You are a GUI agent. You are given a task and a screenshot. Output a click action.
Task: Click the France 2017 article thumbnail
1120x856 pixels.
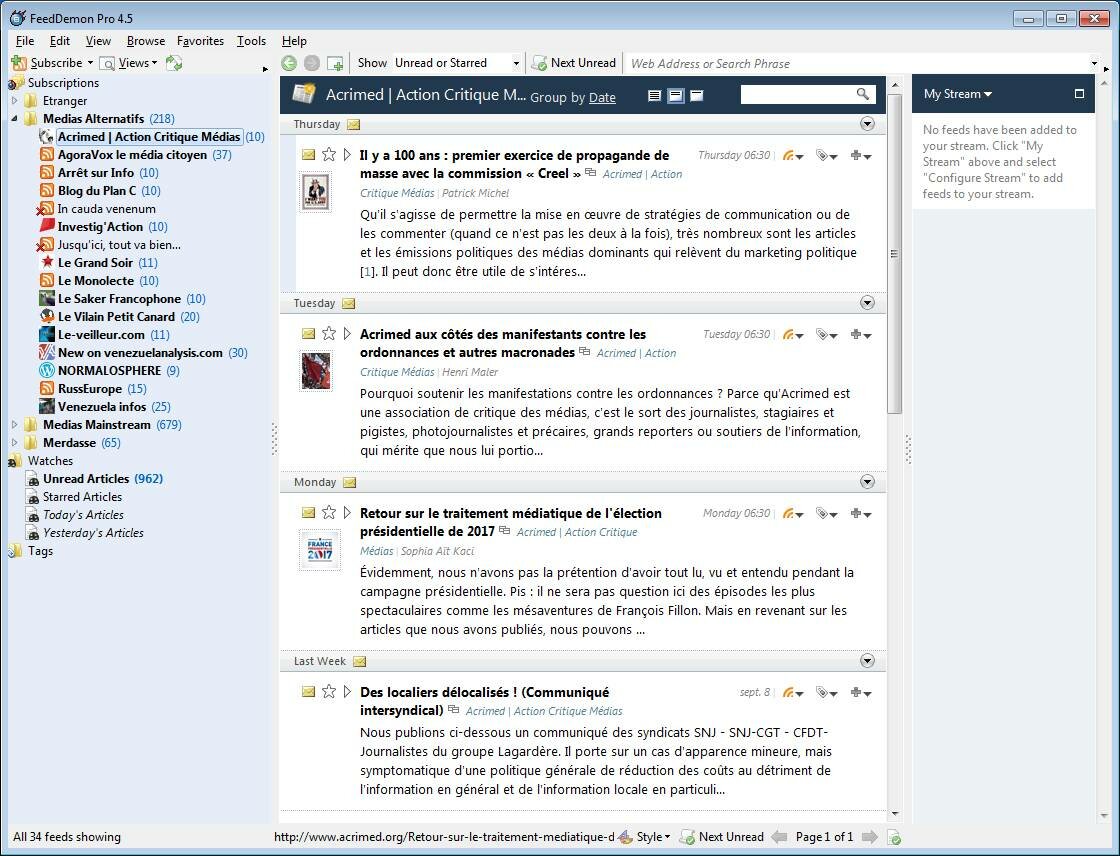point(319,549)
